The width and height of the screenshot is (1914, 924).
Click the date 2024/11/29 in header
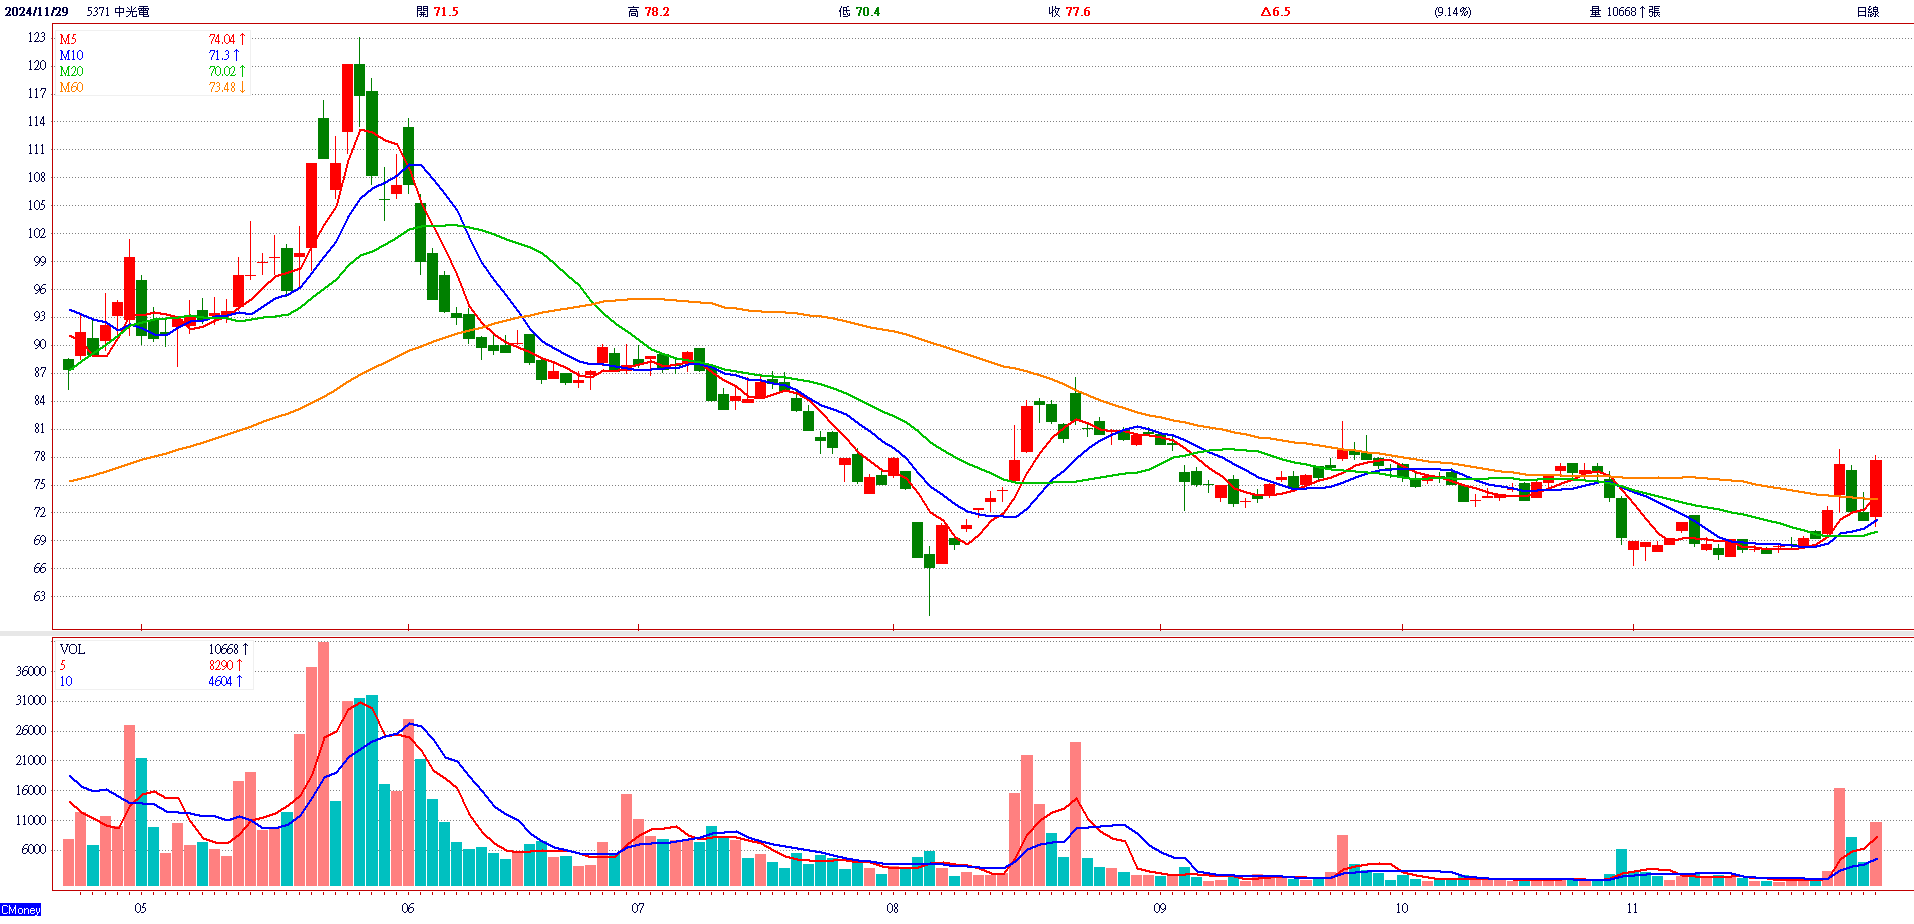tap(36, 12)
